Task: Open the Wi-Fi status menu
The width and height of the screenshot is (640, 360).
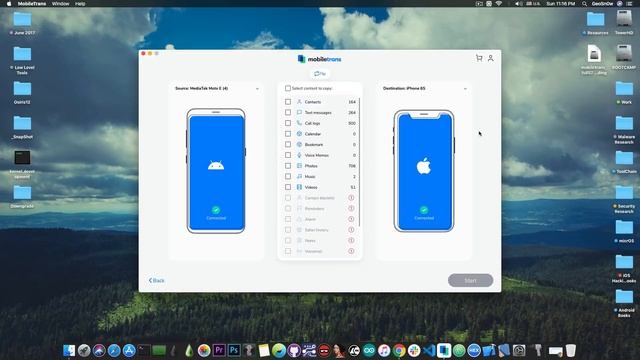Action: (499, 4)
